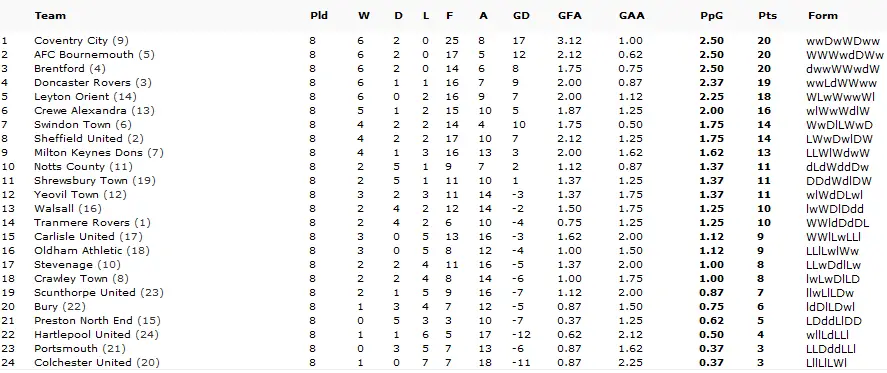Open the Leyton Orient team entry
887x373 pixels.
coord(72,97)
